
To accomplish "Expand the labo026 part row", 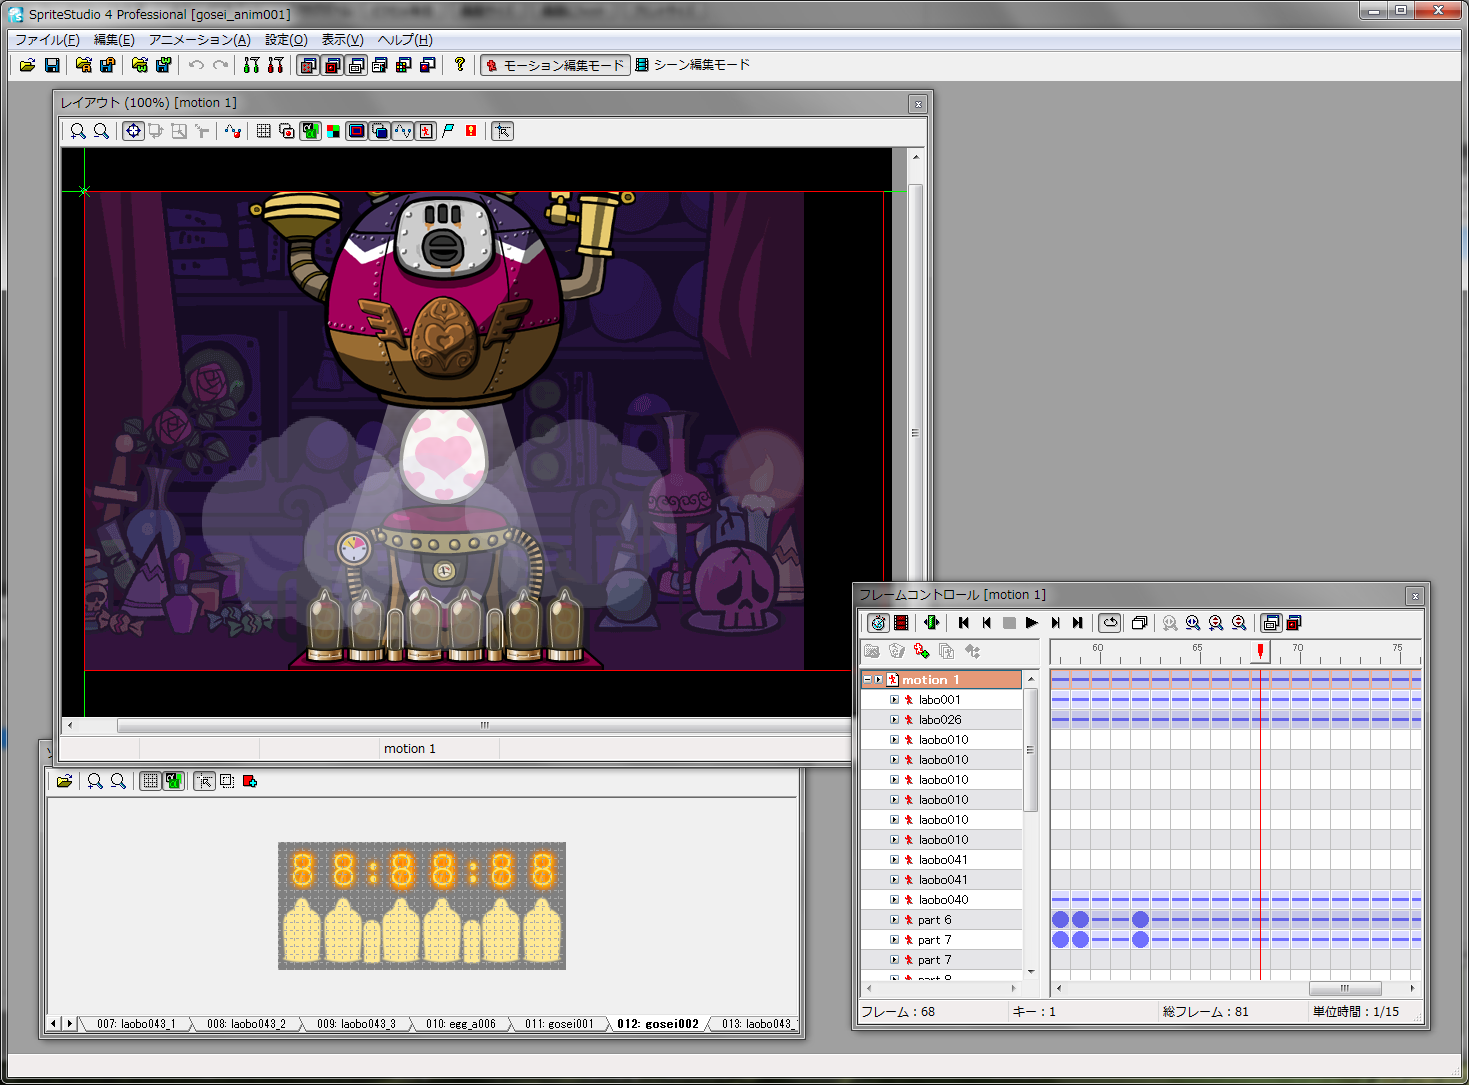I will 894,720.
